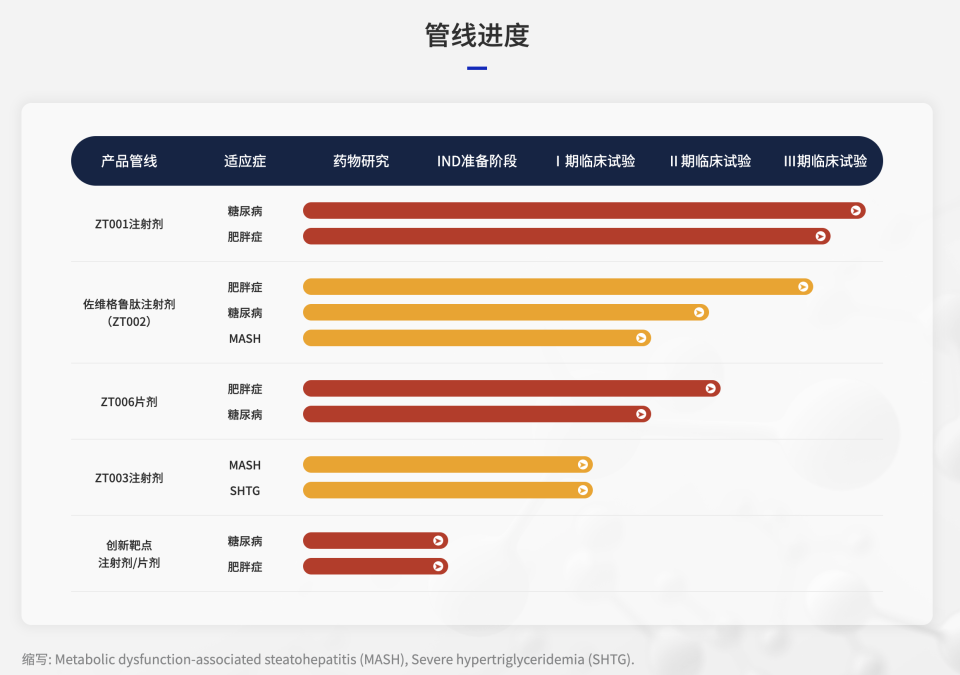This screenshot has width=960, height=675.
Task: Click the arrow icon on ZT001糖尿病 progress bar
Action: tap(854, 210)
